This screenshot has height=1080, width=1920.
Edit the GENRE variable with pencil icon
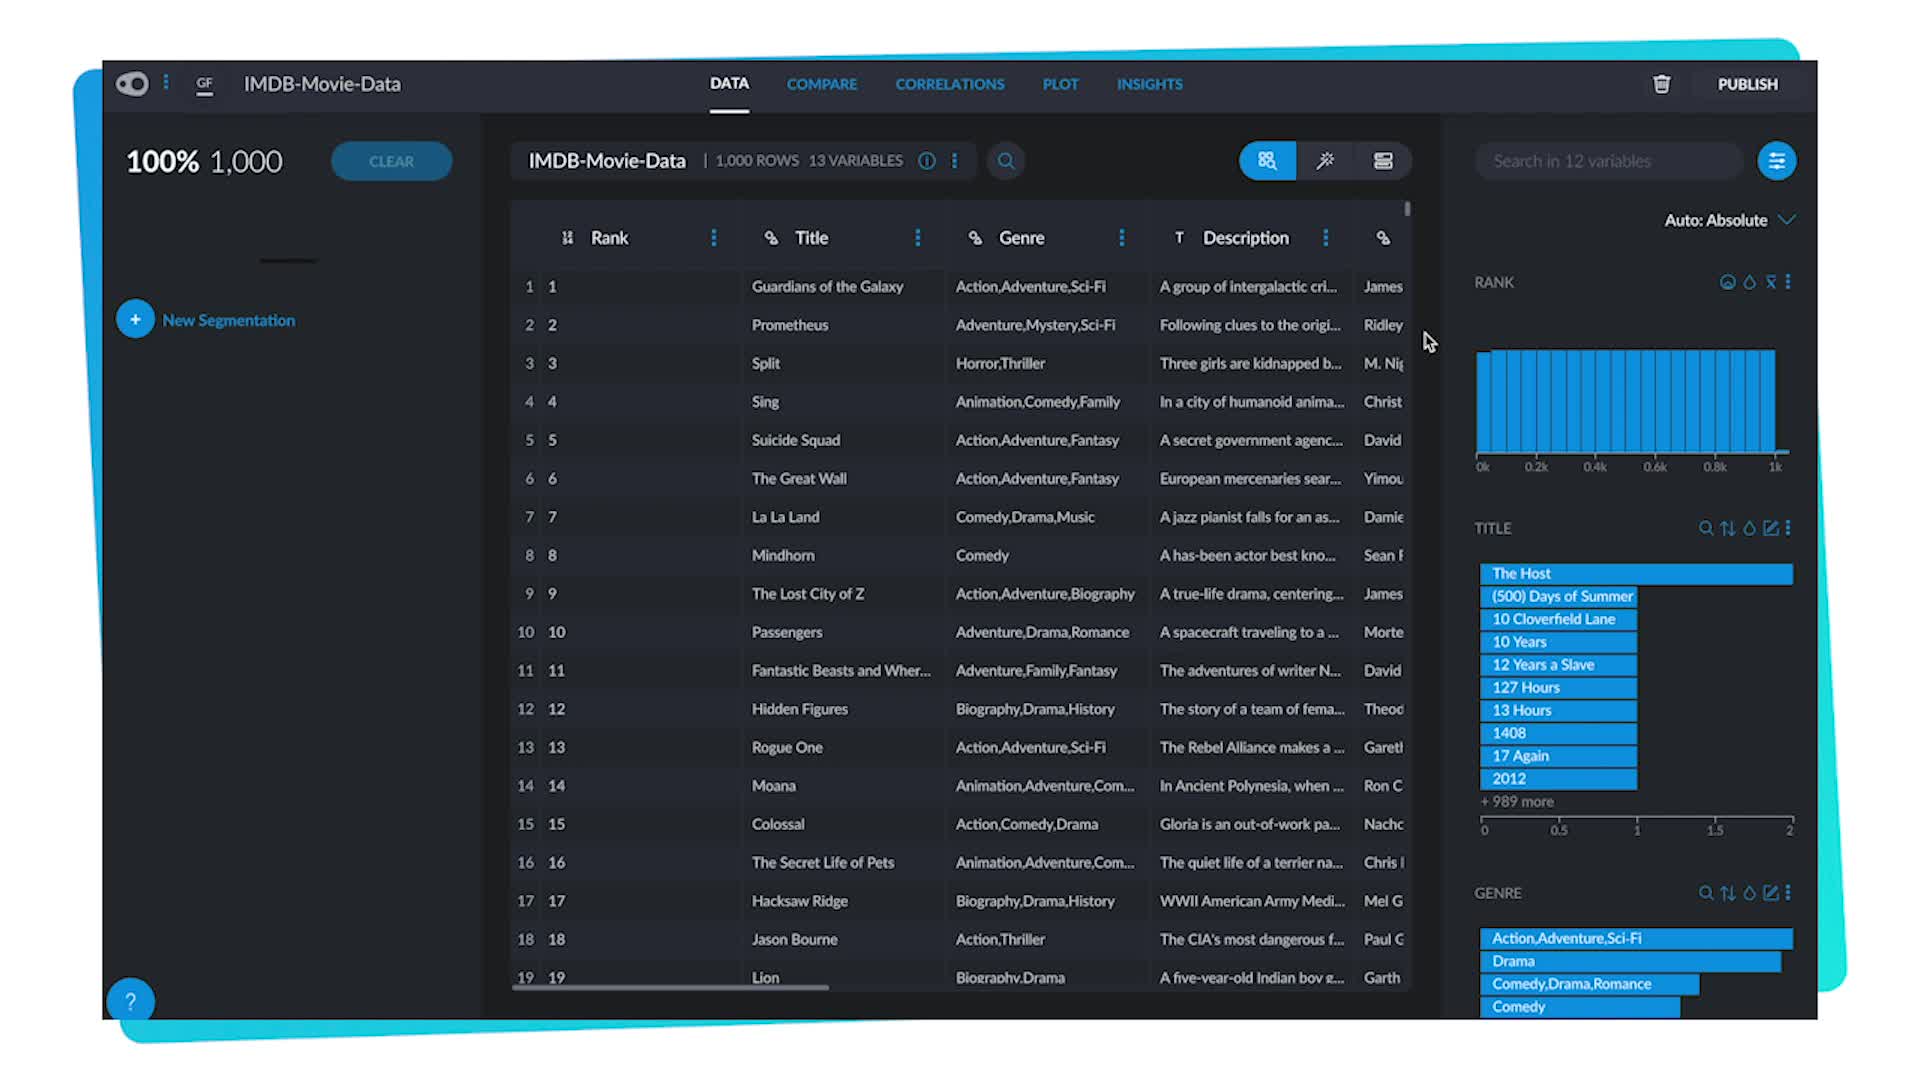tap(1770, 893)
